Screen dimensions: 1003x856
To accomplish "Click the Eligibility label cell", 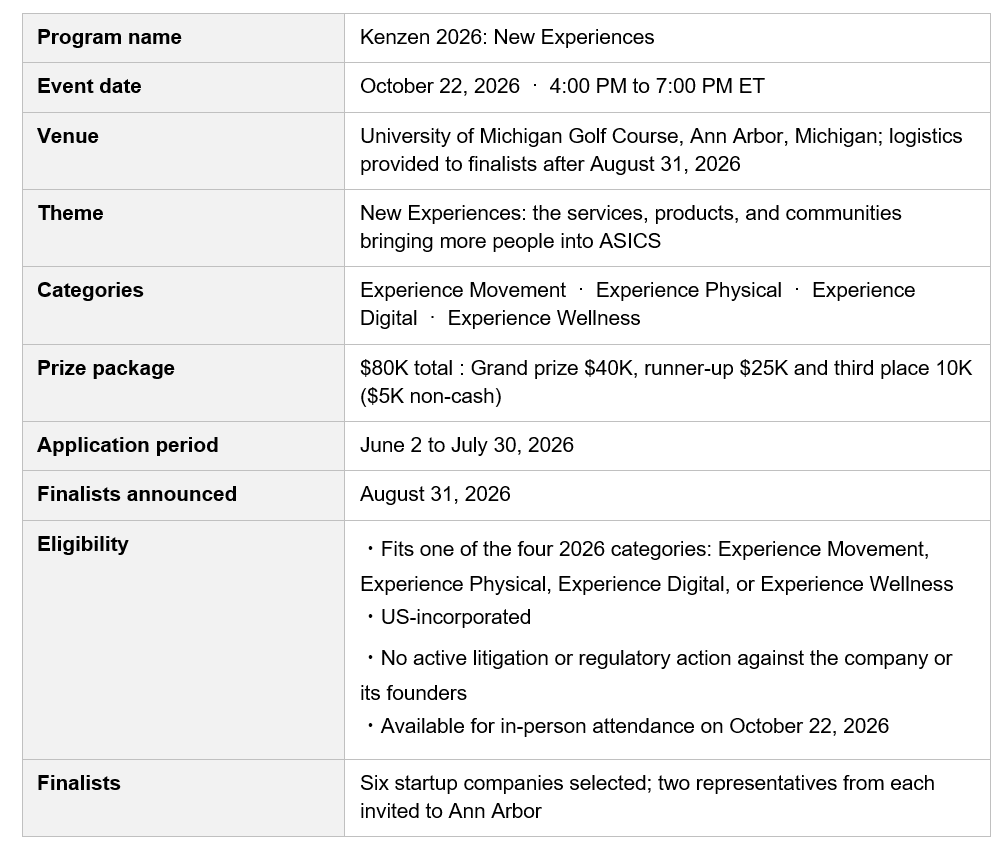I will tap(184, 640).
